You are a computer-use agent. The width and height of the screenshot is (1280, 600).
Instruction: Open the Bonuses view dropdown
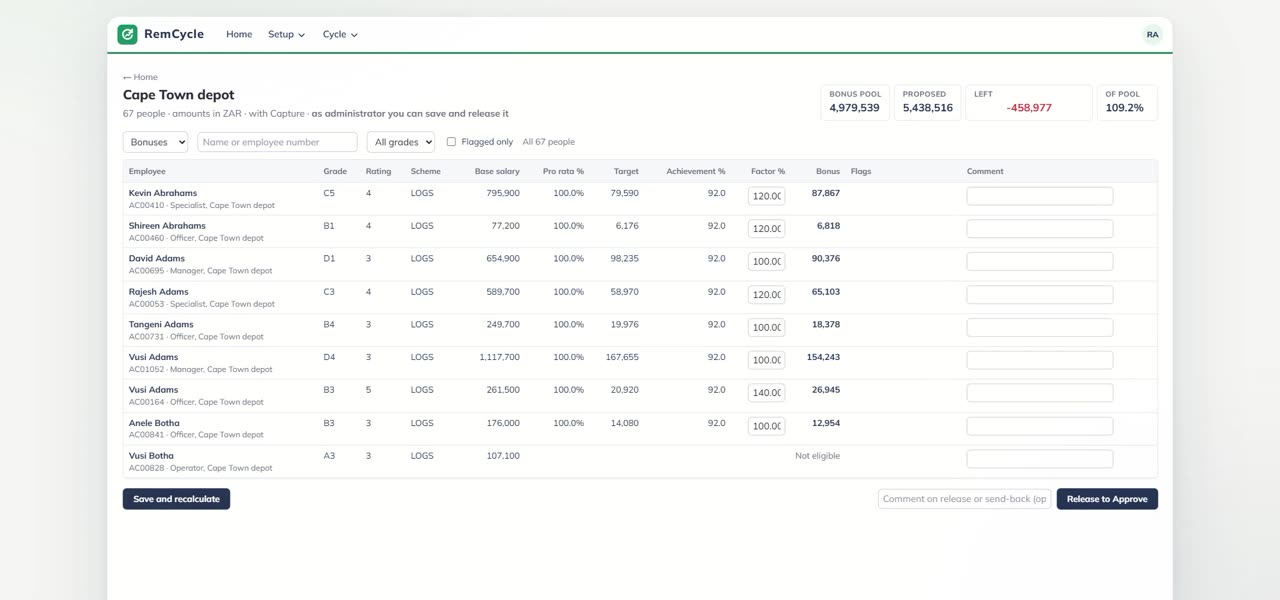pos(155,142)
